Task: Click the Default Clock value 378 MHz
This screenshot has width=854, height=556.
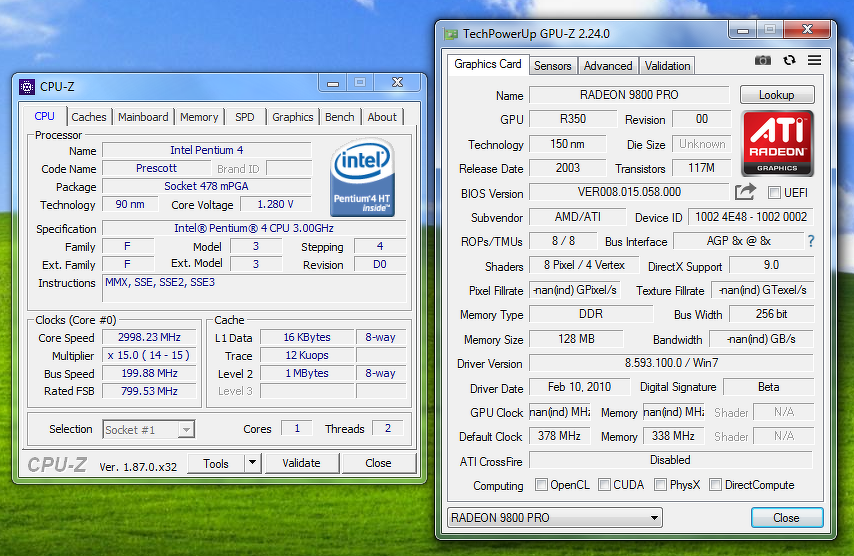Action: click(x=559, y=436)
